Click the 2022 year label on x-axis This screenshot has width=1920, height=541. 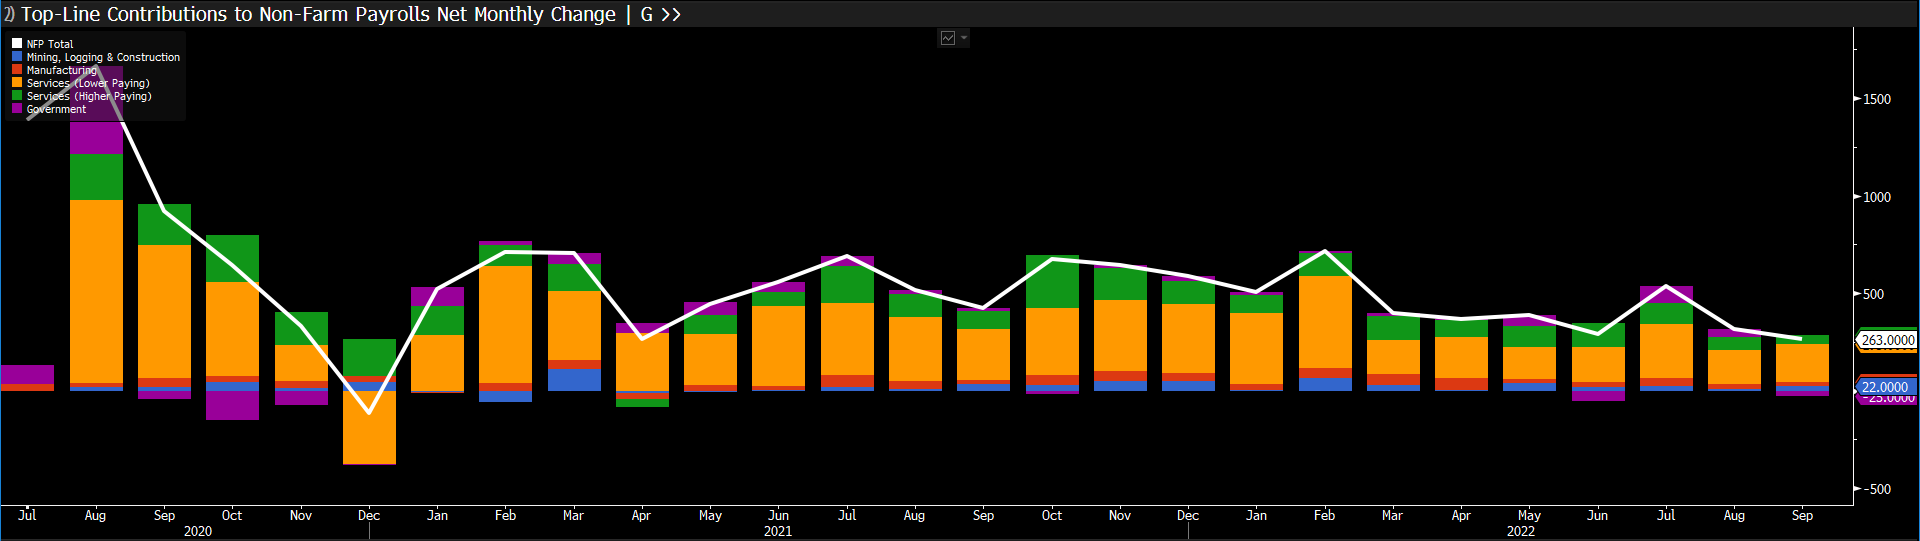tap(1521, 531)
